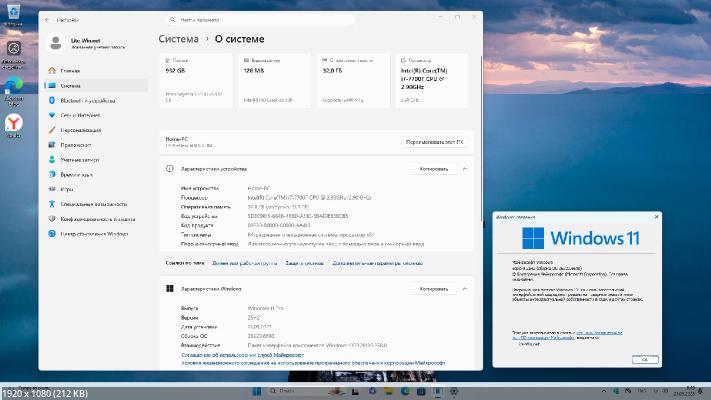The width and height of the screenshot is (711, 400).
Task: Copy device specifications with Копировать
Action: [x=433, y=169]
